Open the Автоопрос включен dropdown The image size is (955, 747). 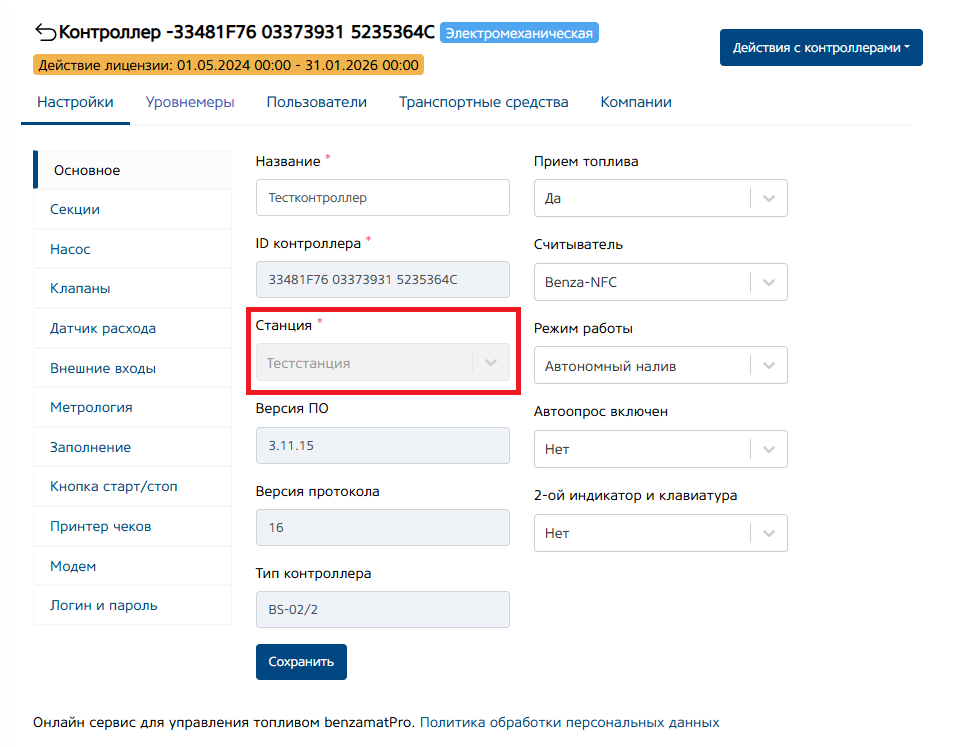pyautogui.click(x=660, y=449)
